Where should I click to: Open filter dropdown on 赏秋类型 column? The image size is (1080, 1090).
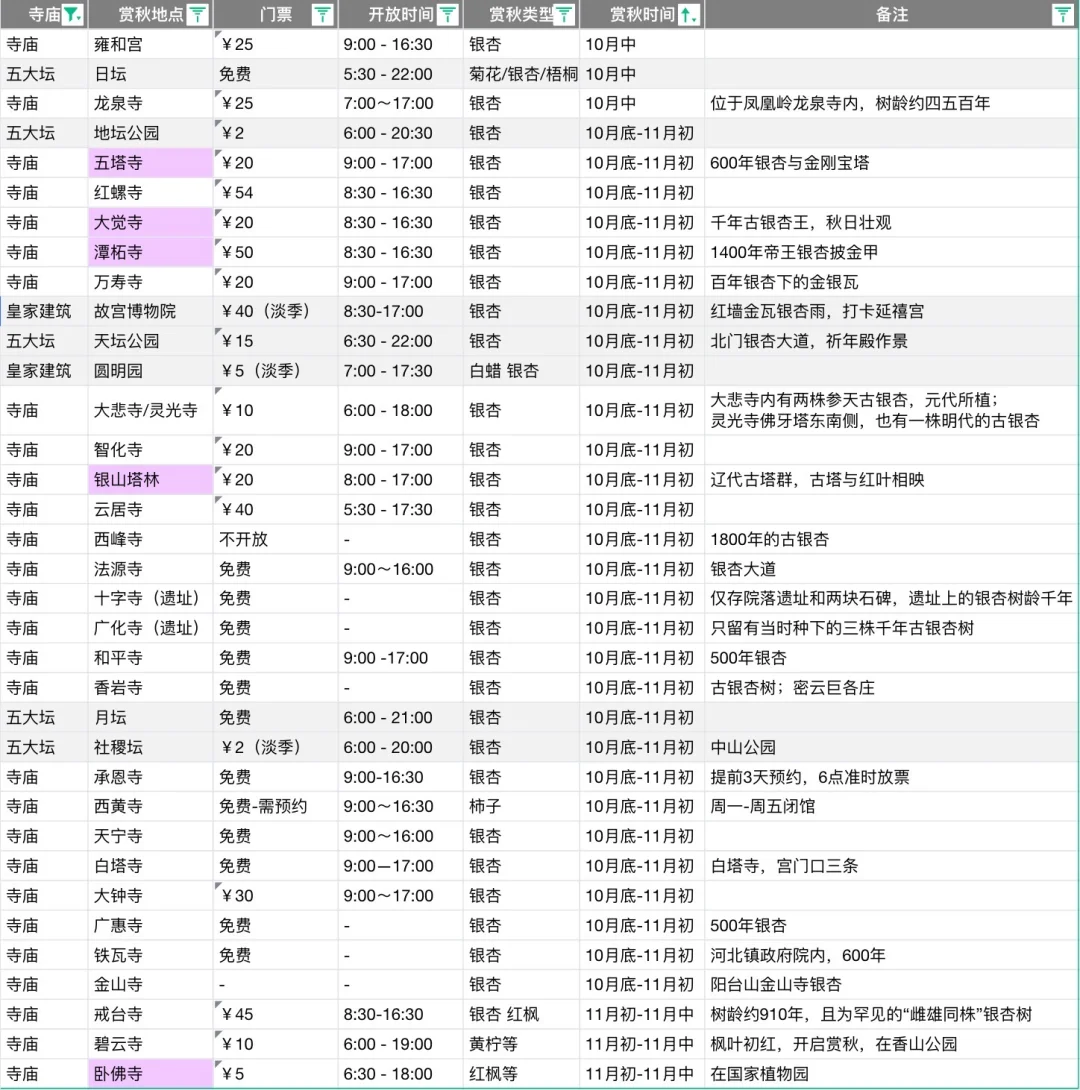pos(564,15)
